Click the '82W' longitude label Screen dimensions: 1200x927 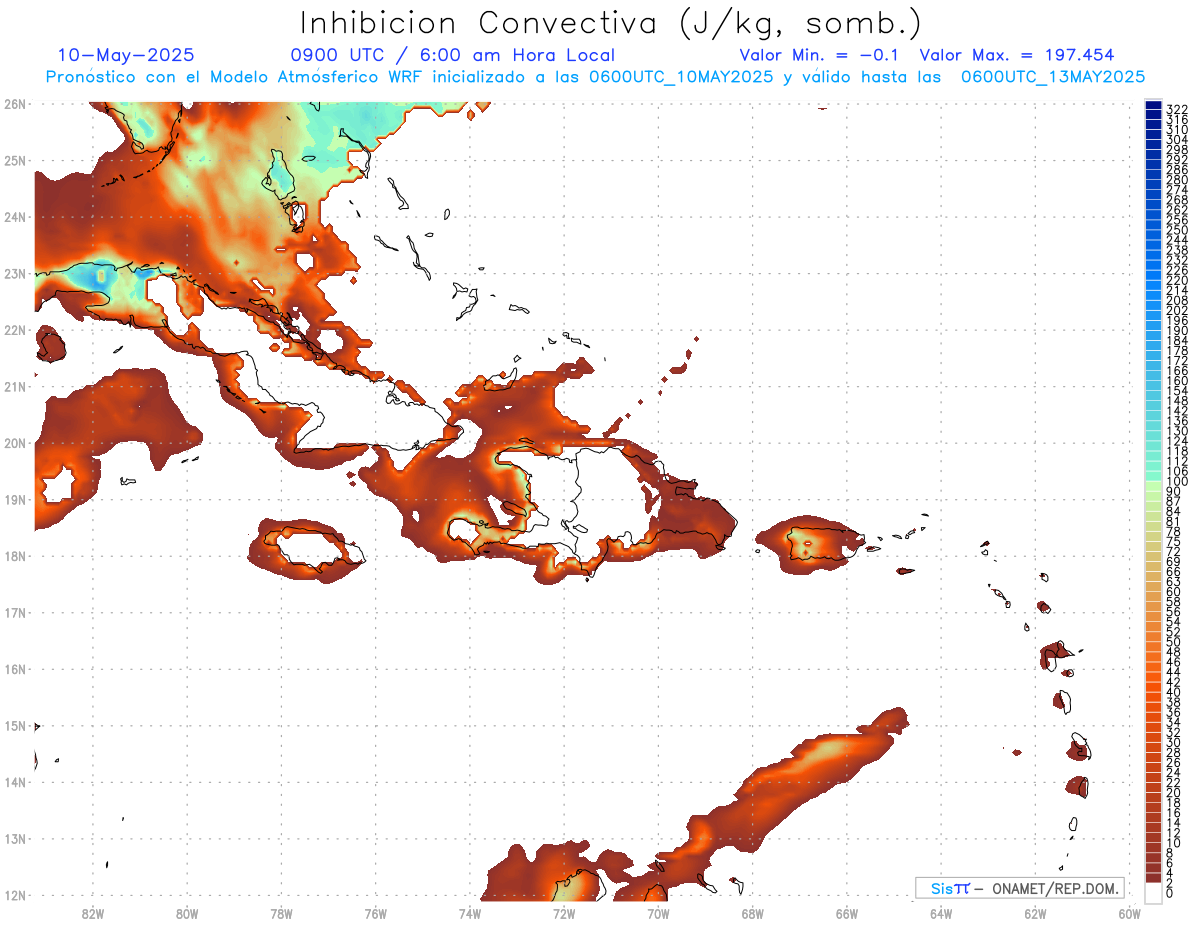(92, 913)
